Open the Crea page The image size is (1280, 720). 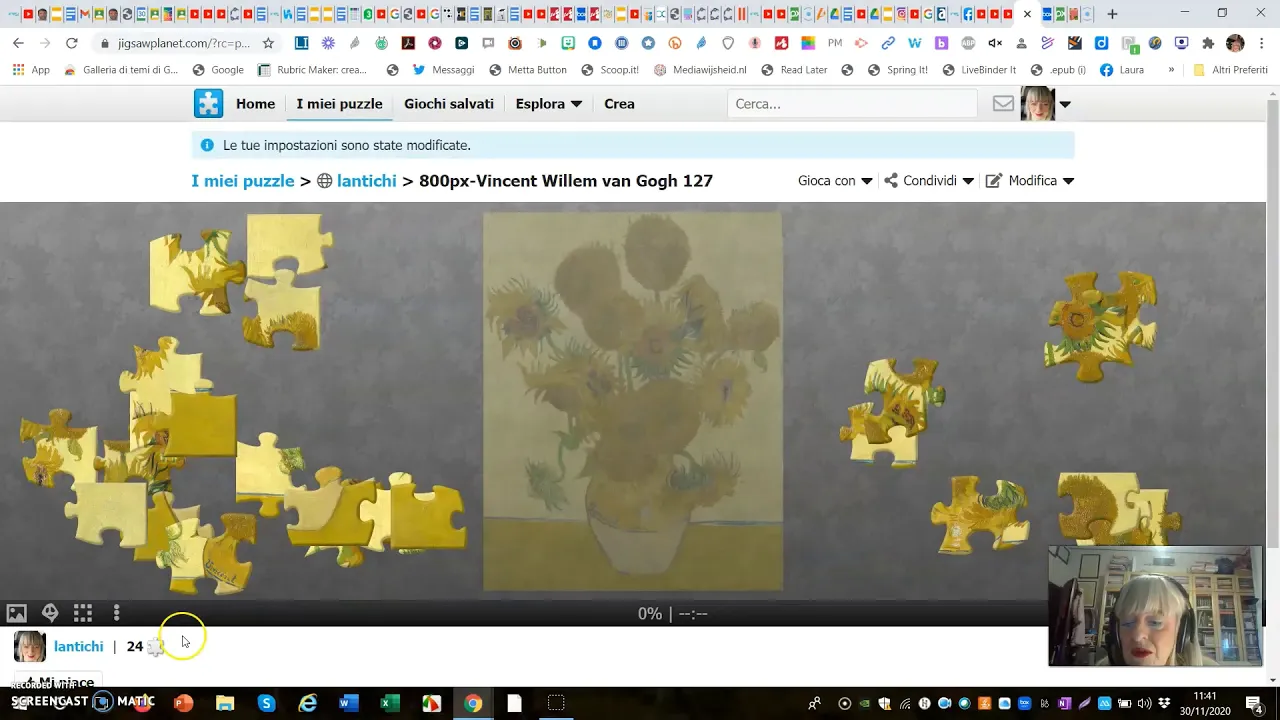click(619, 104)
